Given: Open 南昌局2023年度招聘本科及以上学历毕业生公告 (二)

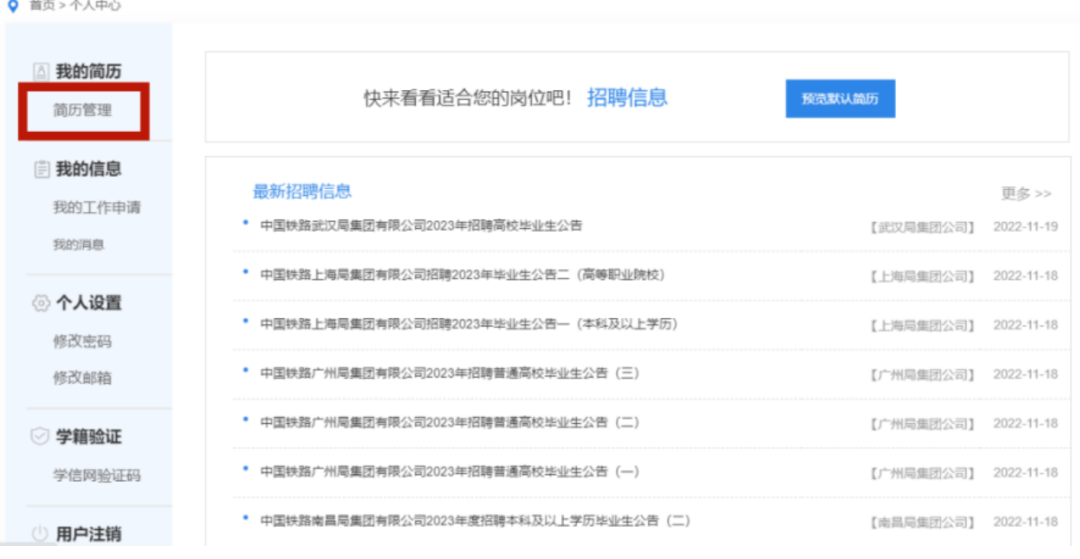Looking at the screenshot, I should [475, 520].
